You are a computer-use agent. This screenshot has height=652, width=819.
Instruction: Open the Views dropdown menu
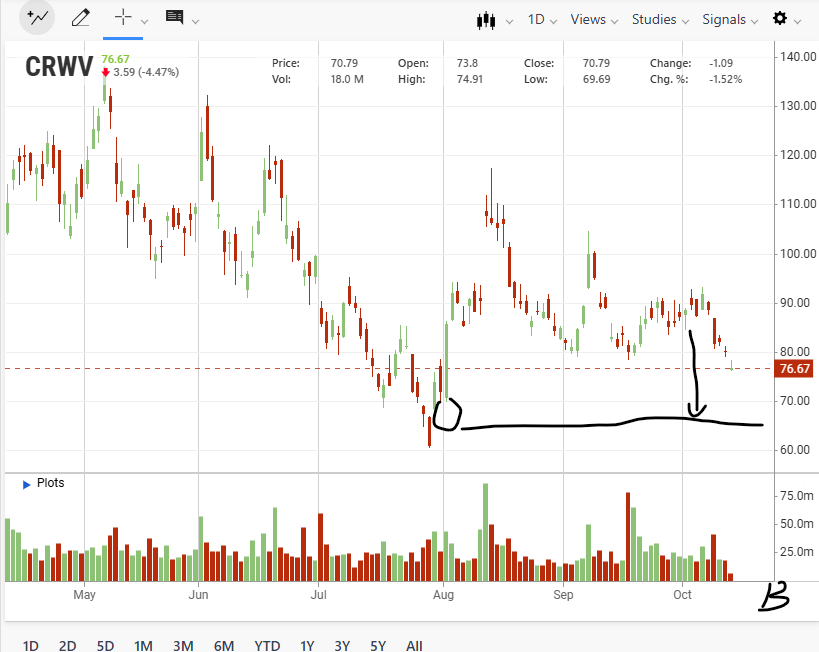pyautogui.click(x=594, y=20)
